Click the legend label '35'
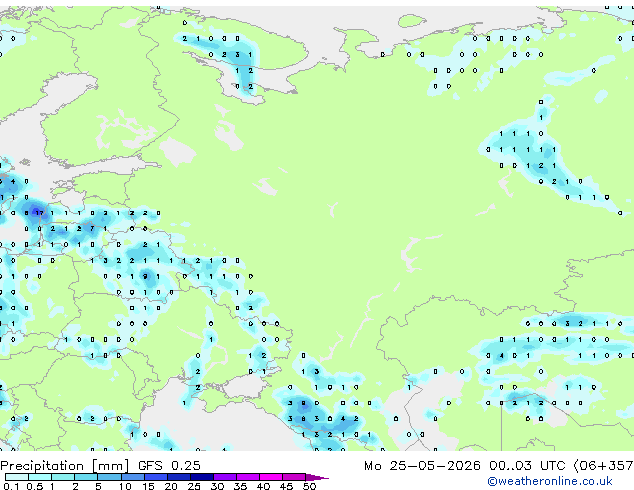 click(240, 486)
